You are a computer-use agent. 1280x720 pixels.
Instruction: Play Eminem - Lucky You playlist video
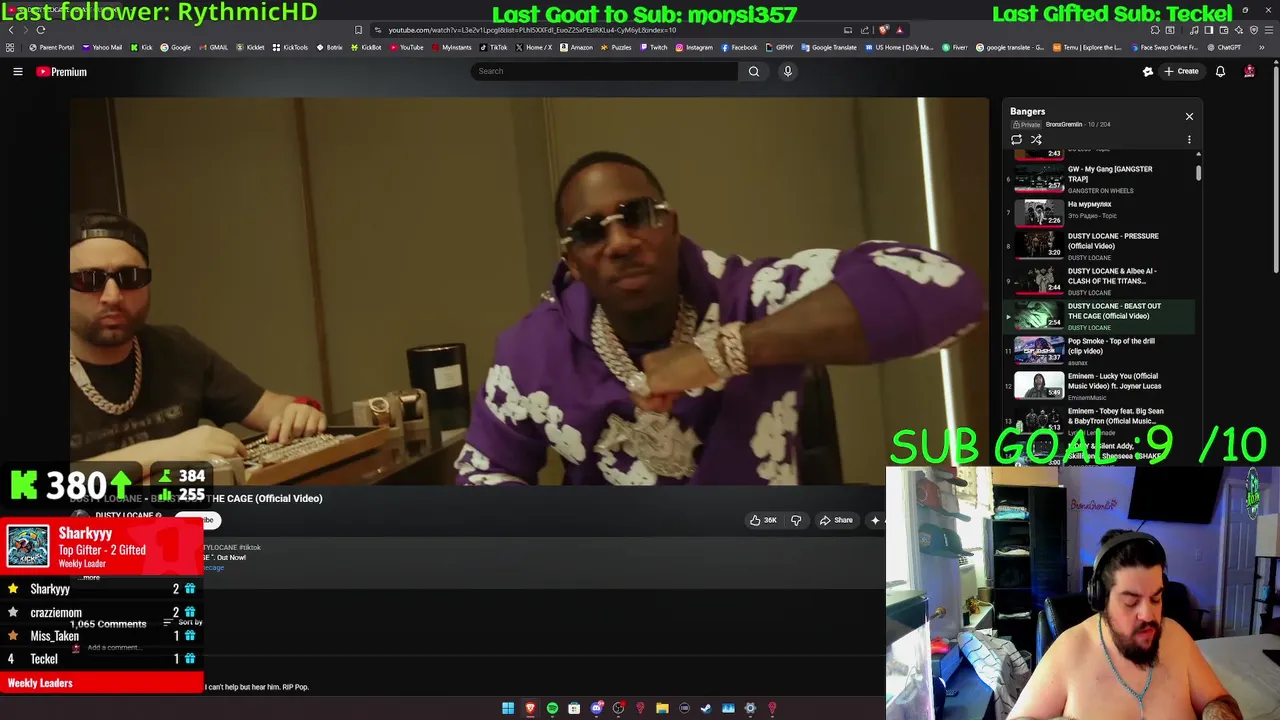[x=1100, y=385]
